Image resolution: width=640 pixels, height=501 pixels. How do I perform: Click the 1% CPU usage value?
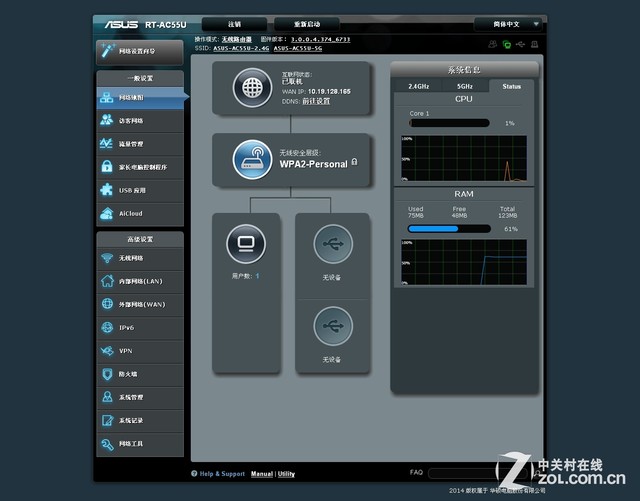click(x=509, y=123)
